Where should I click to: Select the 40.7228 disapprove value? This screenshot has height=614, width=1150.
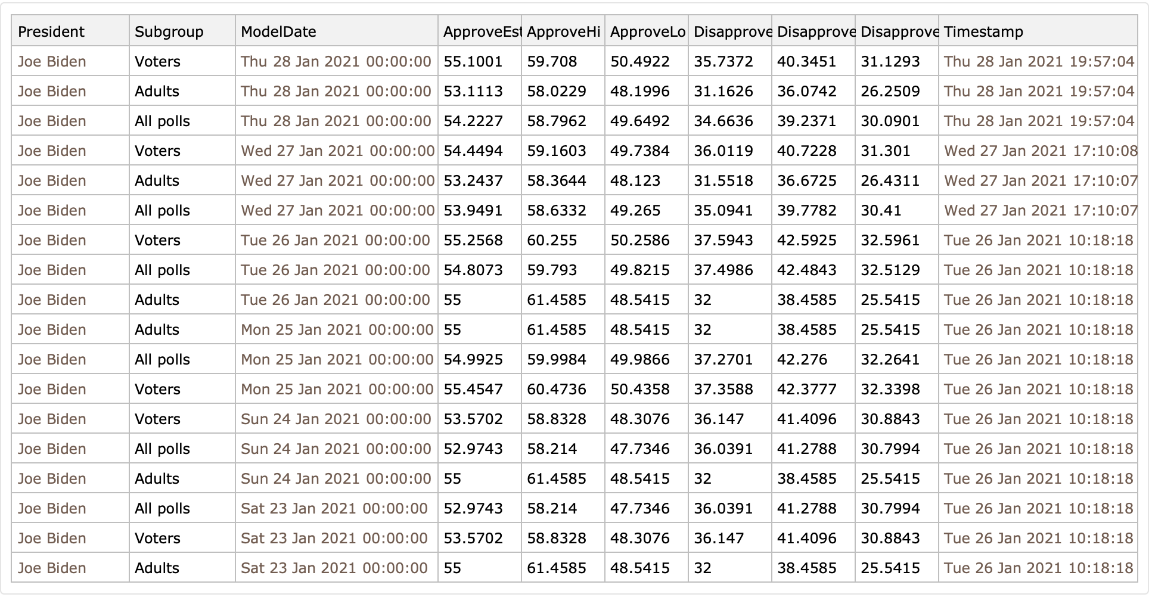(x=807, y=151)
